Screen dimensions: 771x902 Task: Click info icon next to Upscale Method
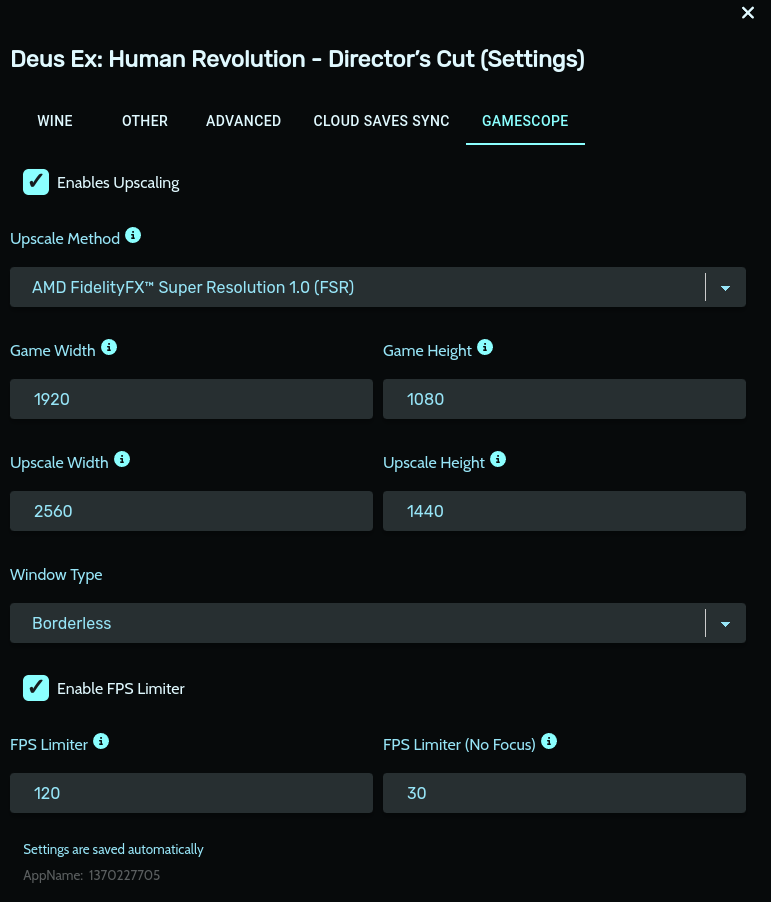pos(133,237)
